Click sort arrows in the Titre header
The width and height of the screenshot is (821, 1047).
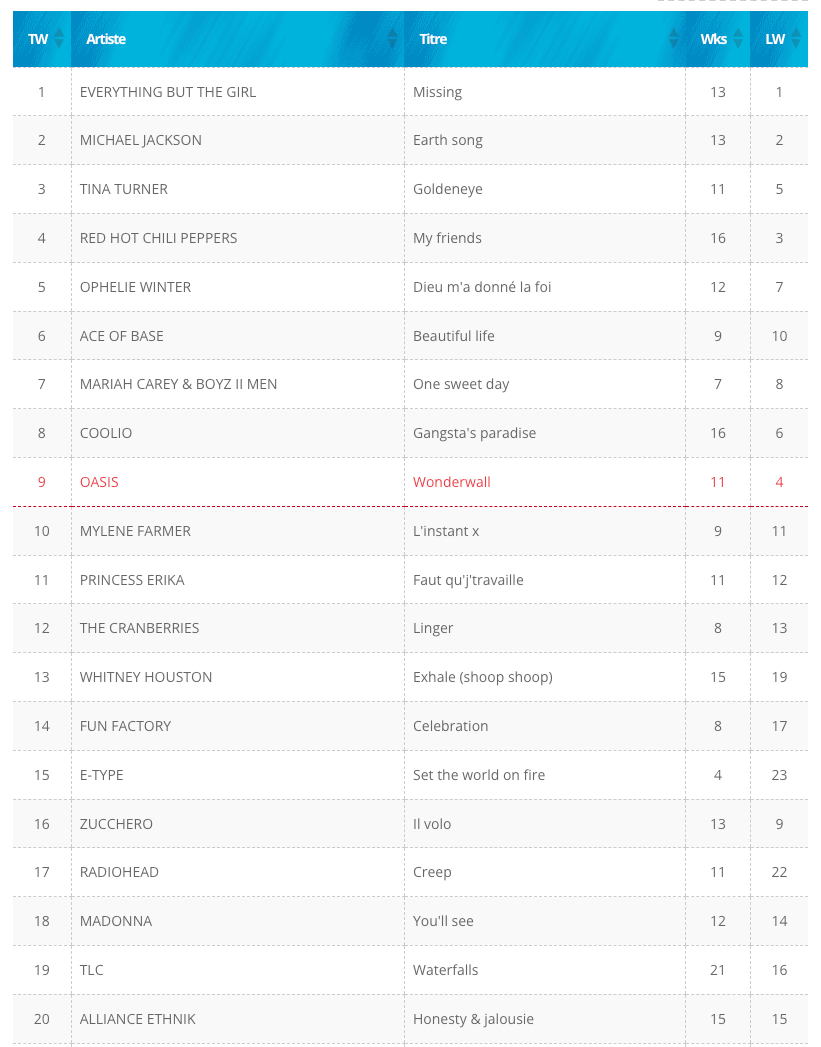[674, 39]
